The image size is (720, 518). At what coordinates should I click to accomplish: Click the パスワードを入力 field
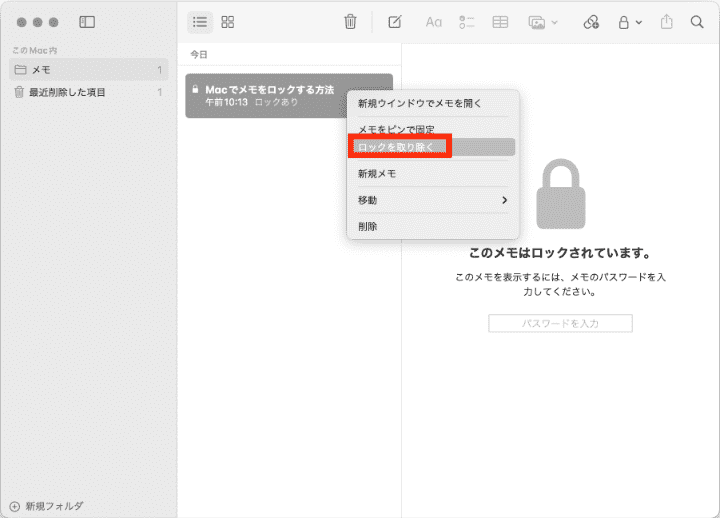point(560,323)
